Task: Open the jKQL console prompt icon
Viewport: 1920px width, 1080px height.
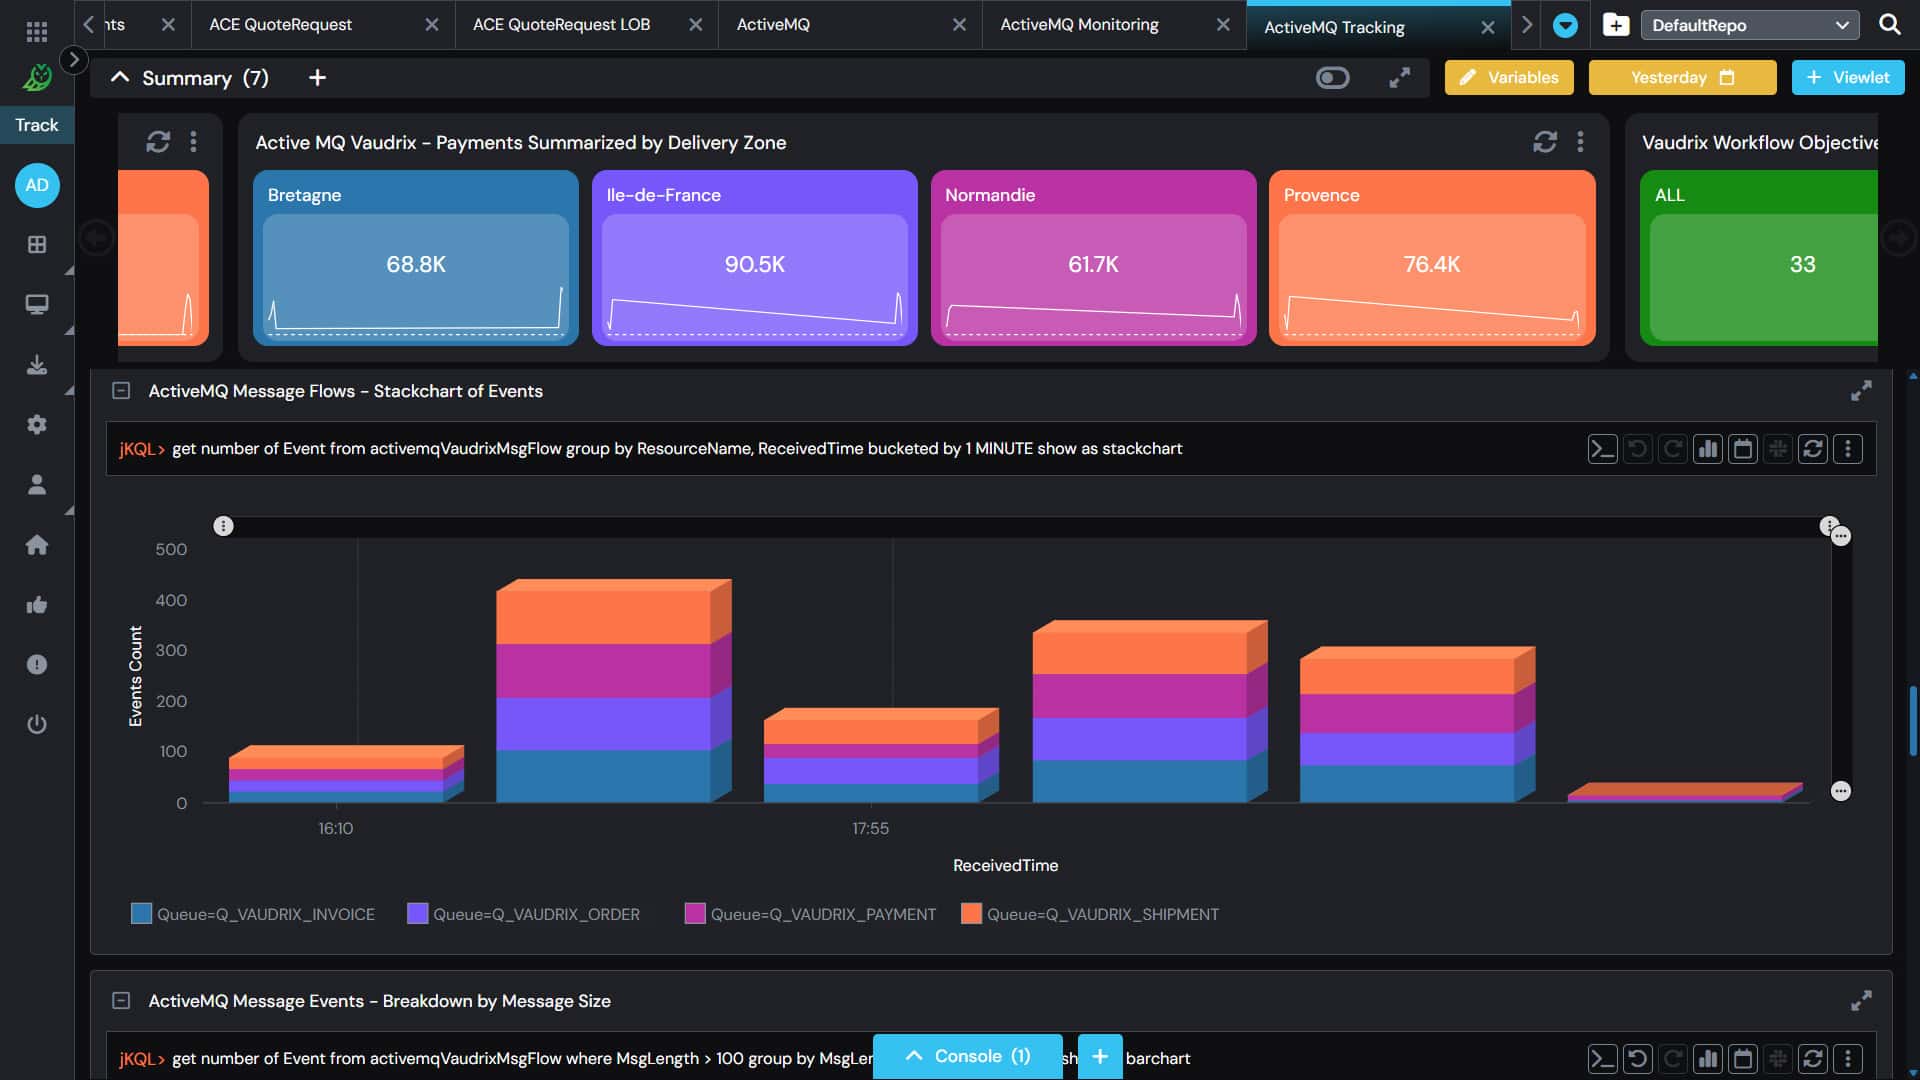Action: pyautogui.click(x=1602, y=449)
